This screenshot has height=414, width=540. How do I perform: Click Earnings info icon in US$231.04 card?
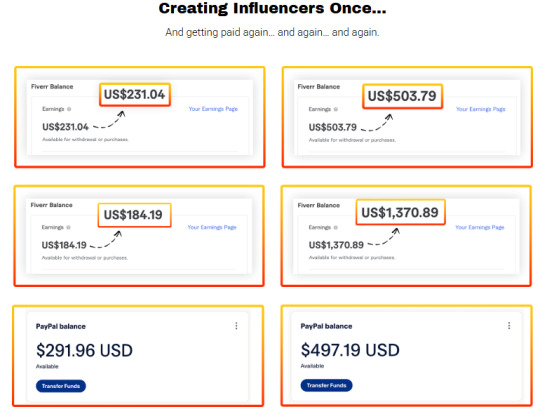pos(69,109)
